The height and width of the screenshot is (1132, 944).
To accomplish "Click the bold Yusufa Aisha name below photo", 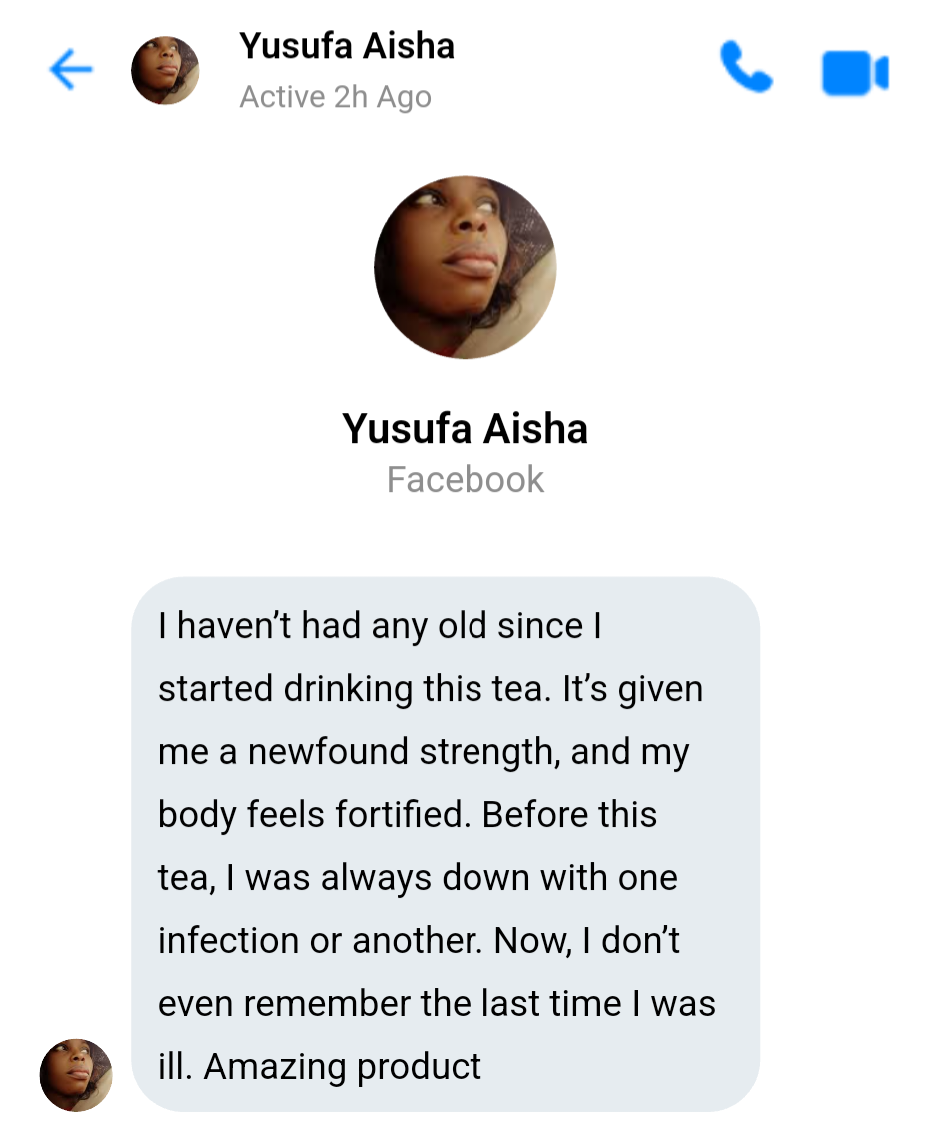I will click(465, 428).
